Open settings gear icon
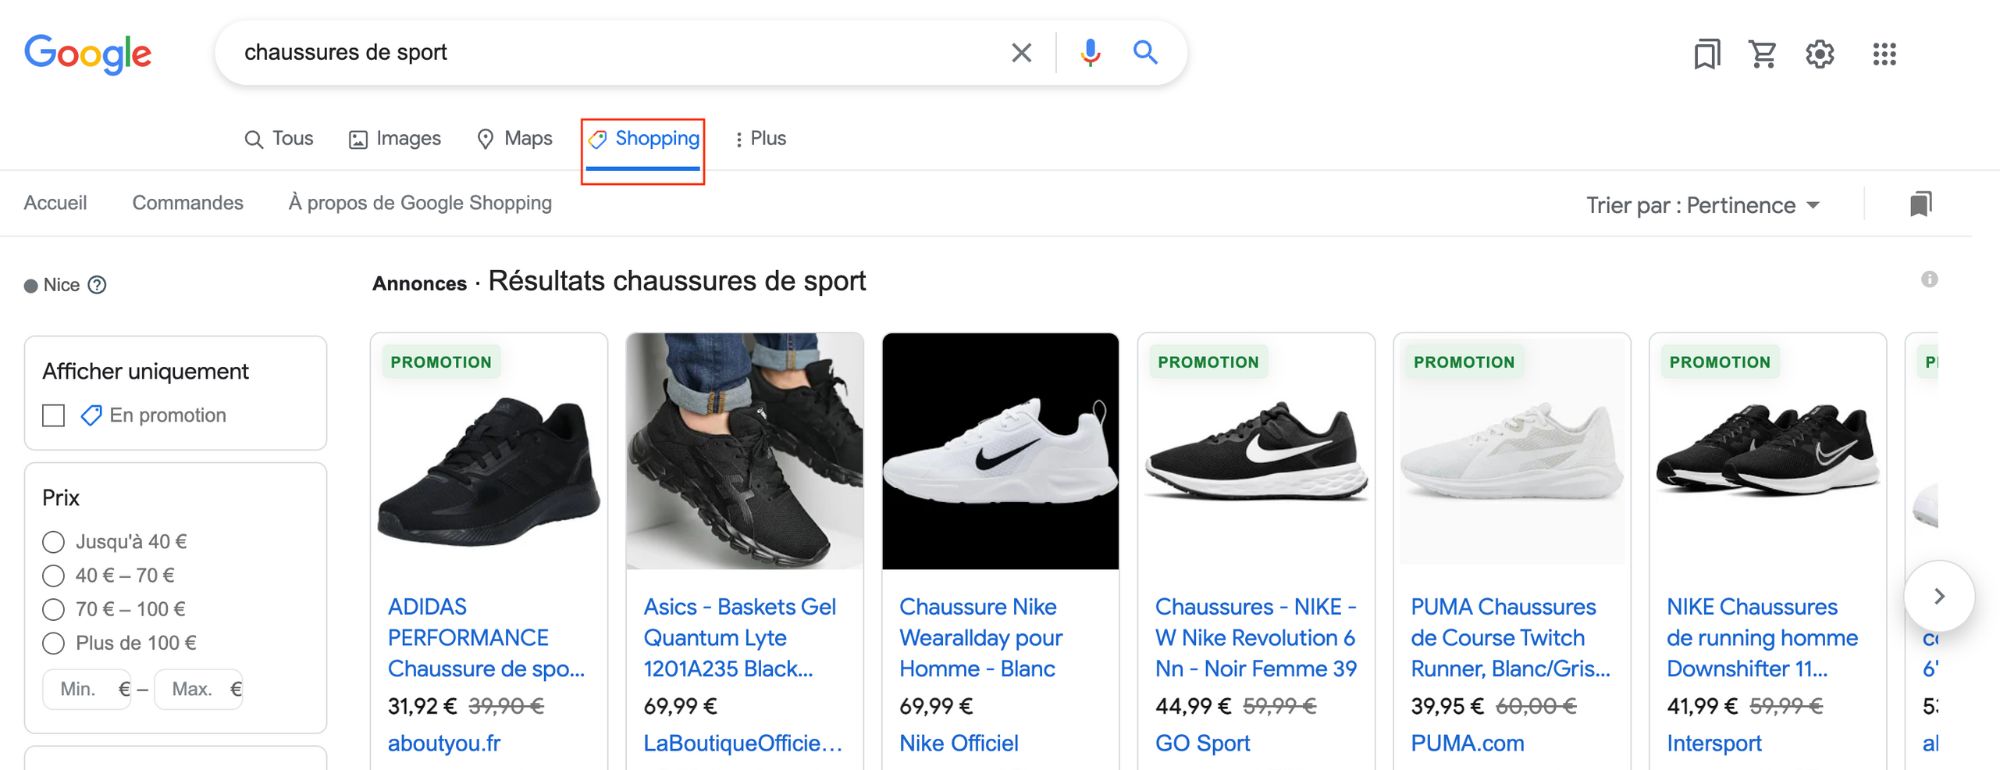 coord(1819,54)
